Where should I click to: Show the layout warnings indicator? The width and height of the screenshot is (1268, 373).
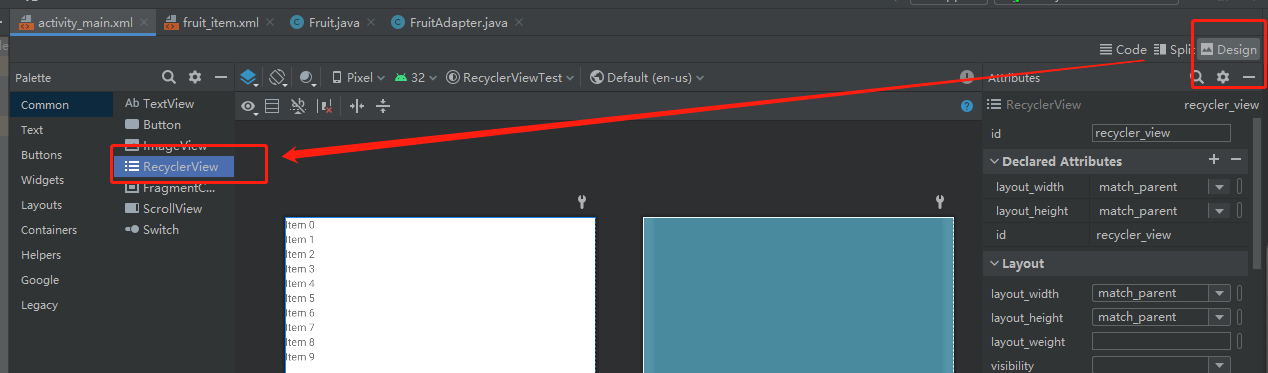tap(967, 77)
